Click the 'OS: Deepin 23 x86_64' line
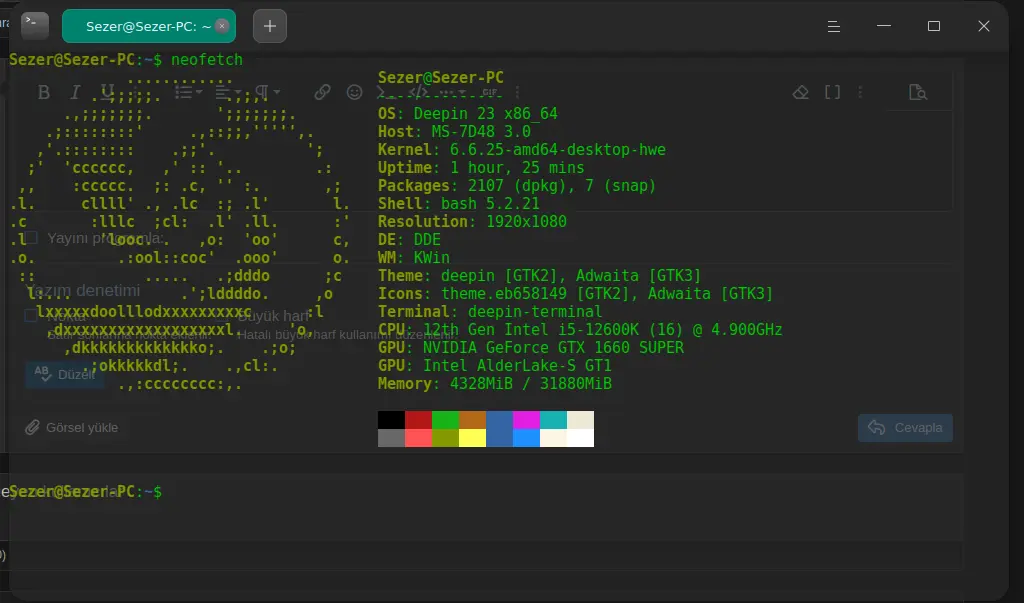The width and height of the screenshot is (1024, 603). [x=468, y=114]
